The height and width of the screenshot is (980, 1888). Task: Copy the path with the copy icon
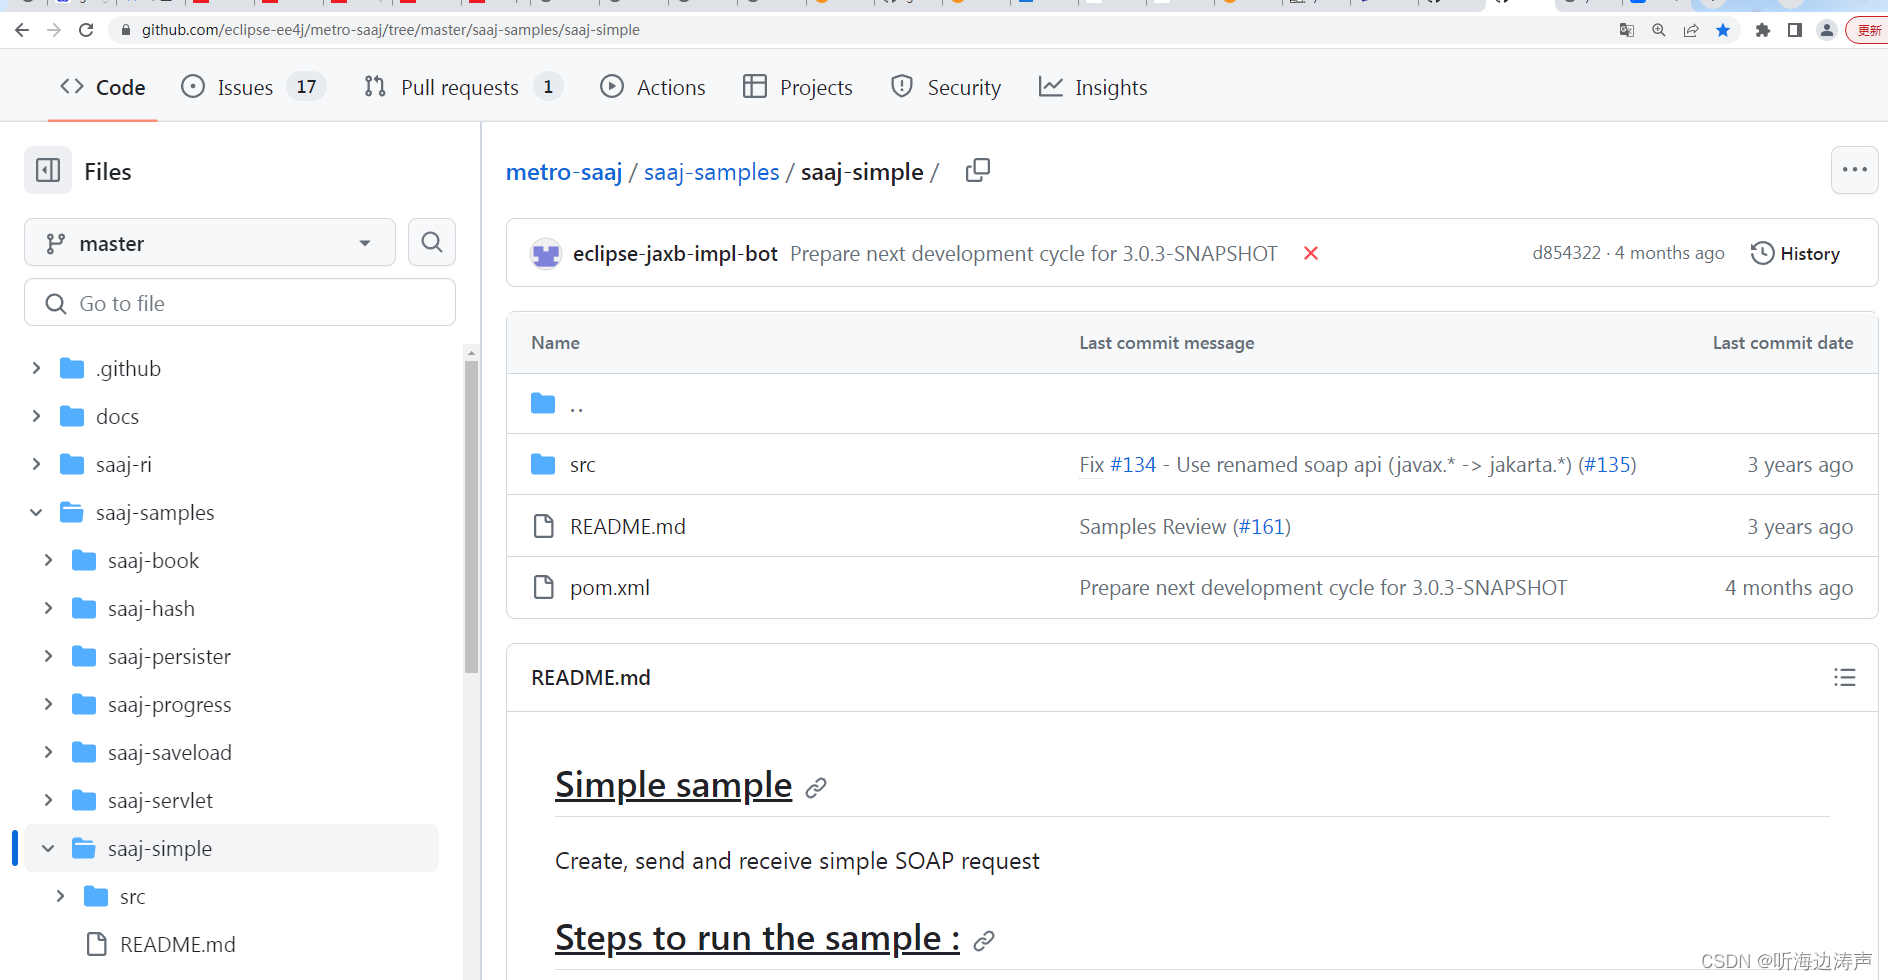(978, 171)
